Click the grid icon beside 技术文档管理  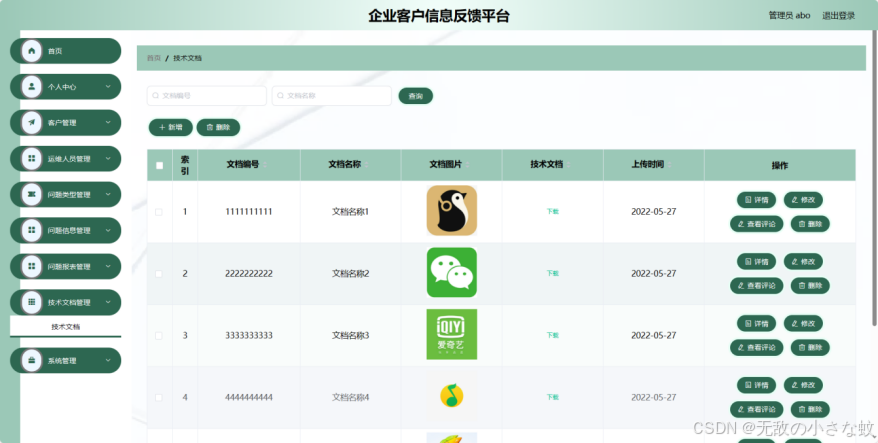[x=31, y=302]
